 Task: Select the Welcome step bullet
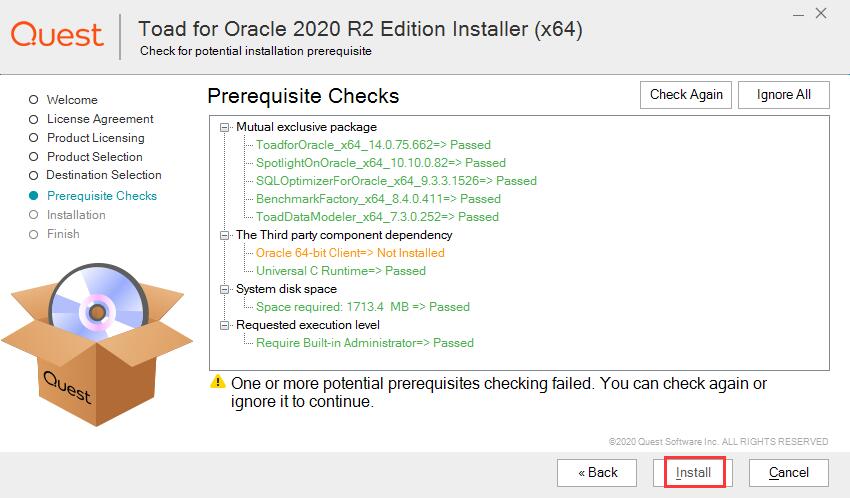(x=34, y=100)
